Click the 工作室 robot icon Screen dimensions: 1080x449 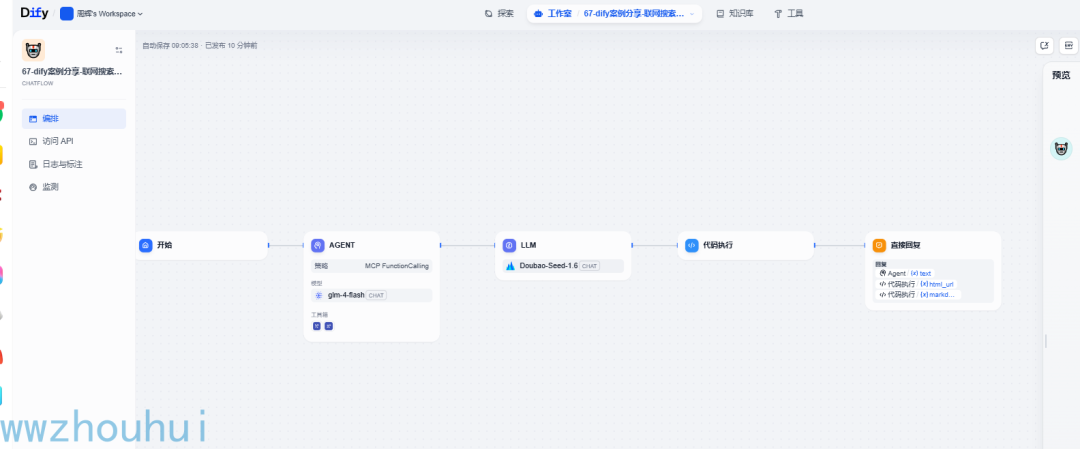click(539, 14)
